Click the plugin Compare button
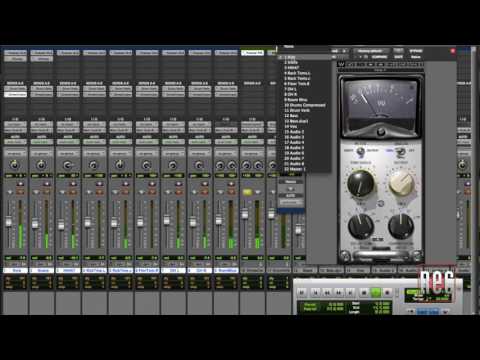Image resolution: width=480 pixels, height=360 pixels. coord(379,57)
